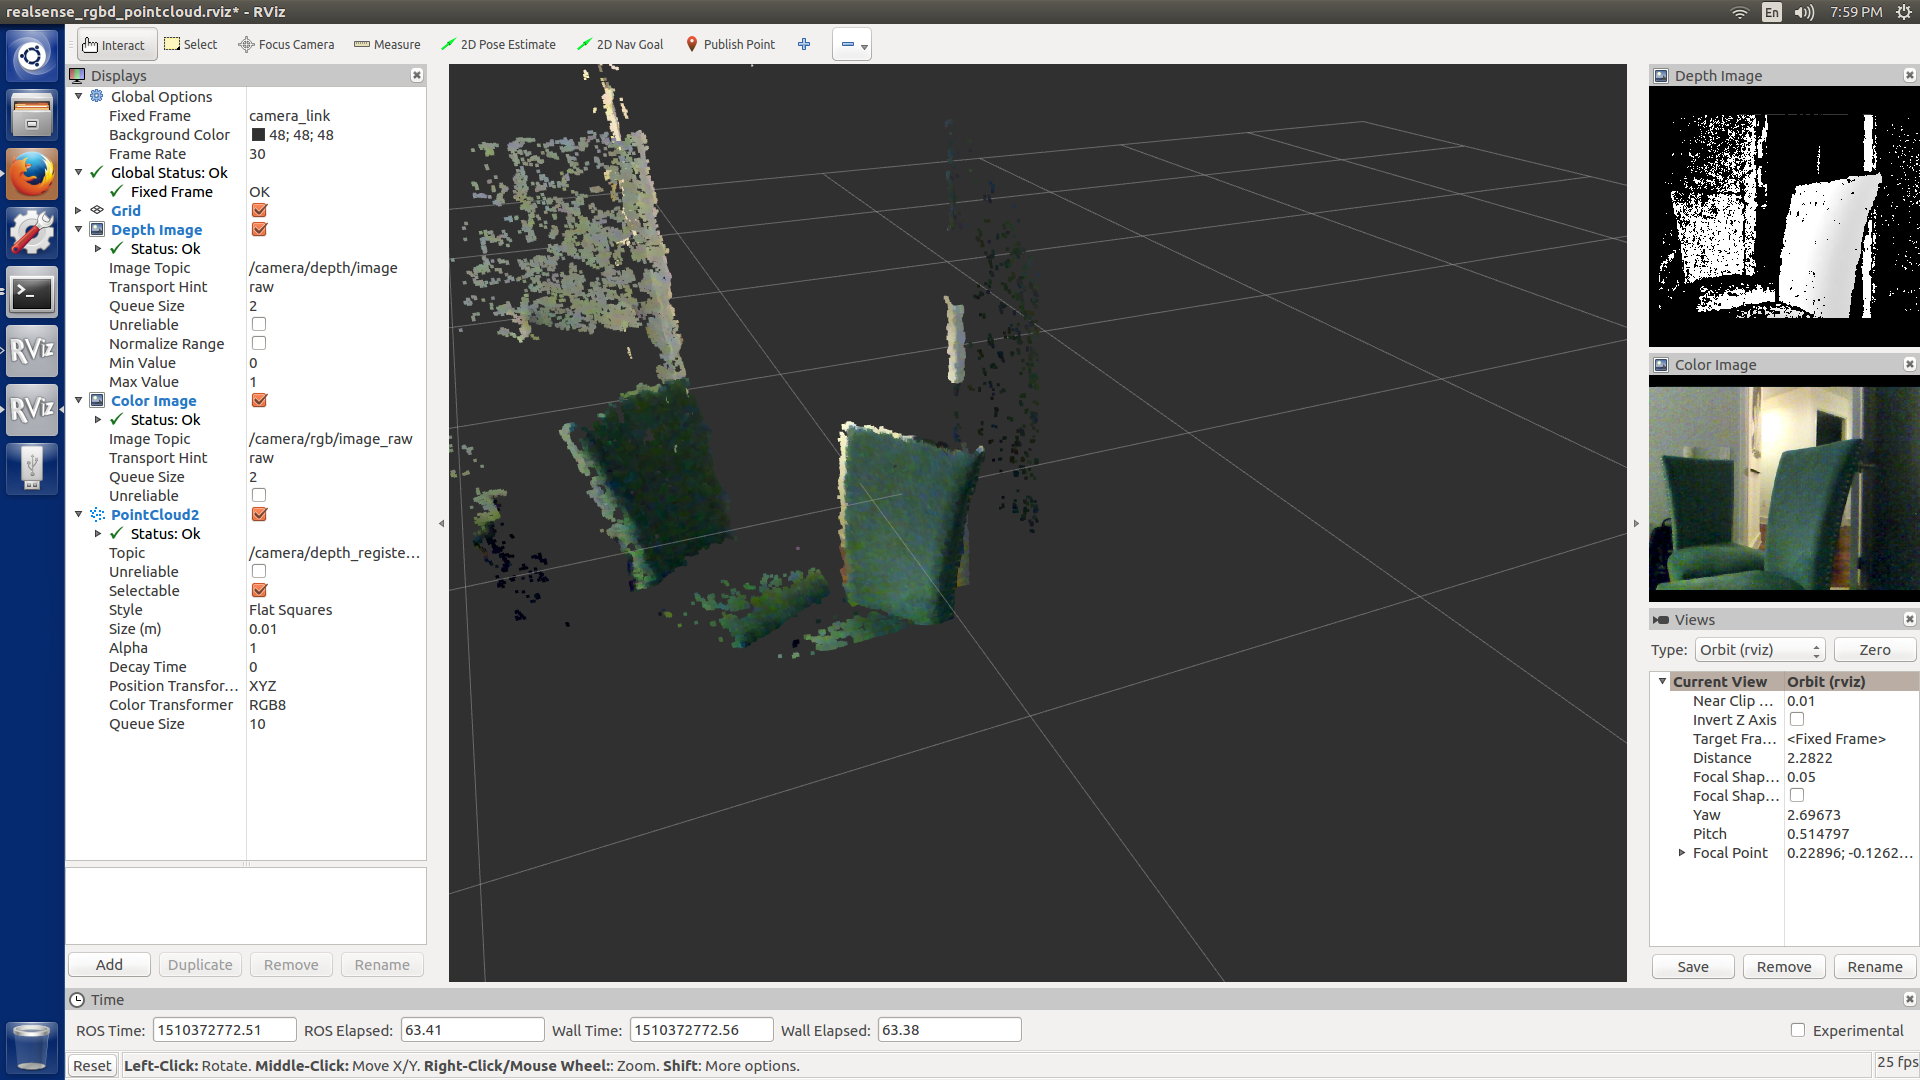The image size is (1920, 1080).
Task: Click the blue plus add-tool icon
Action: pos(804,44)
